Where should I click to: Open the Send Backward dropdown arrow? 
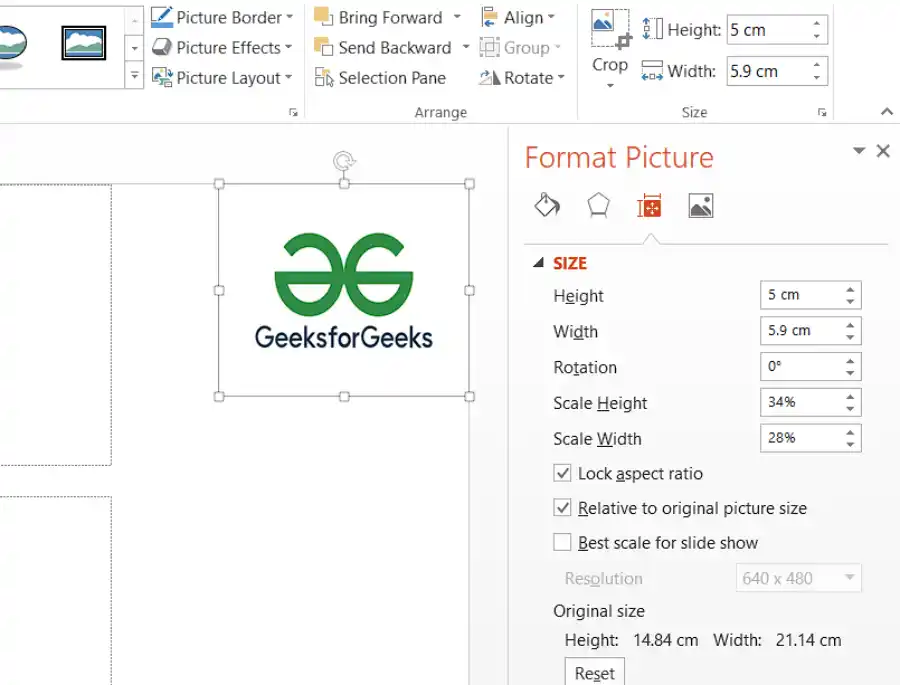(x=465, y=47)
